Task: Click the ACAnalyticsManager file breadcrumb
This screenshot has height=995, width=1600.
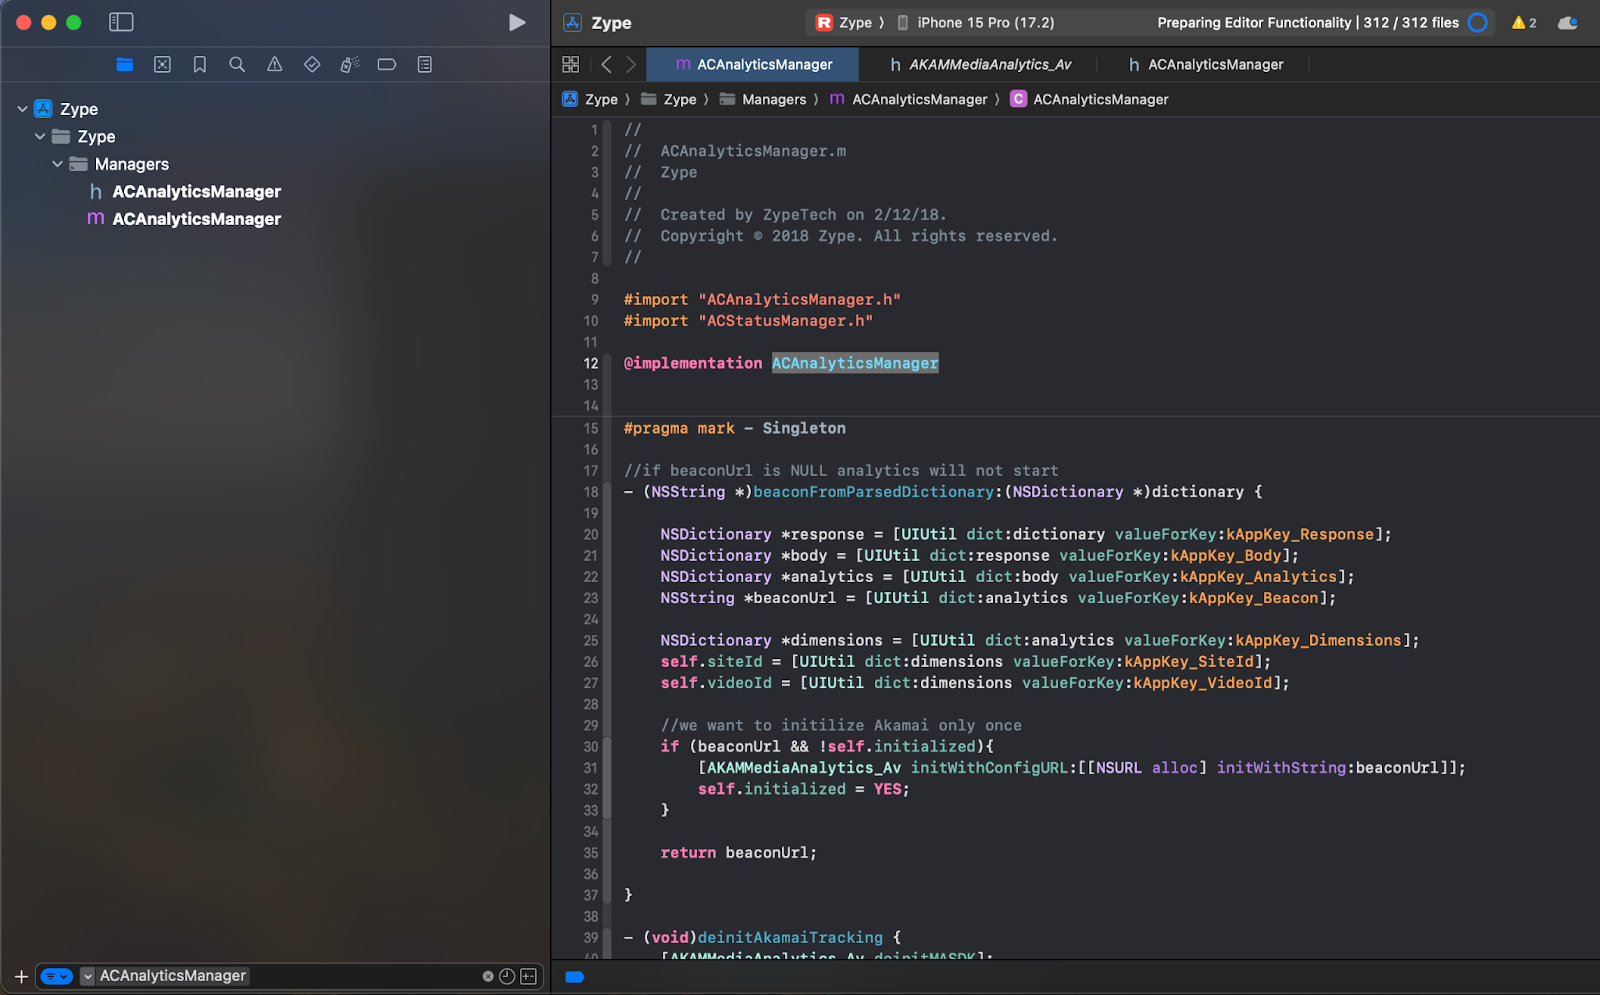Action: [909, 99]
